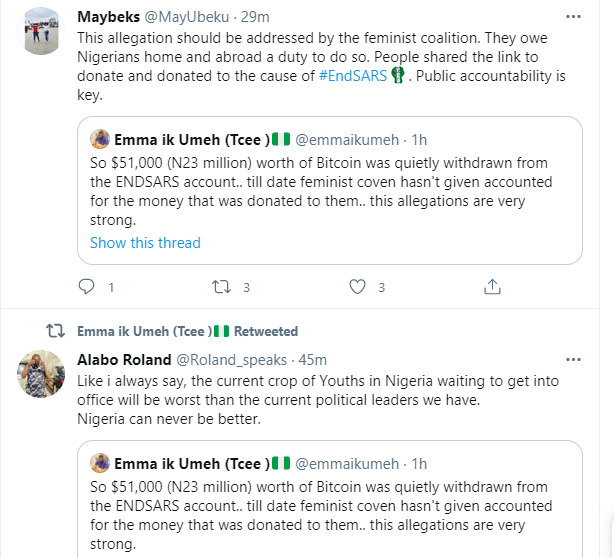Share the Maybeks tweet

492,287
